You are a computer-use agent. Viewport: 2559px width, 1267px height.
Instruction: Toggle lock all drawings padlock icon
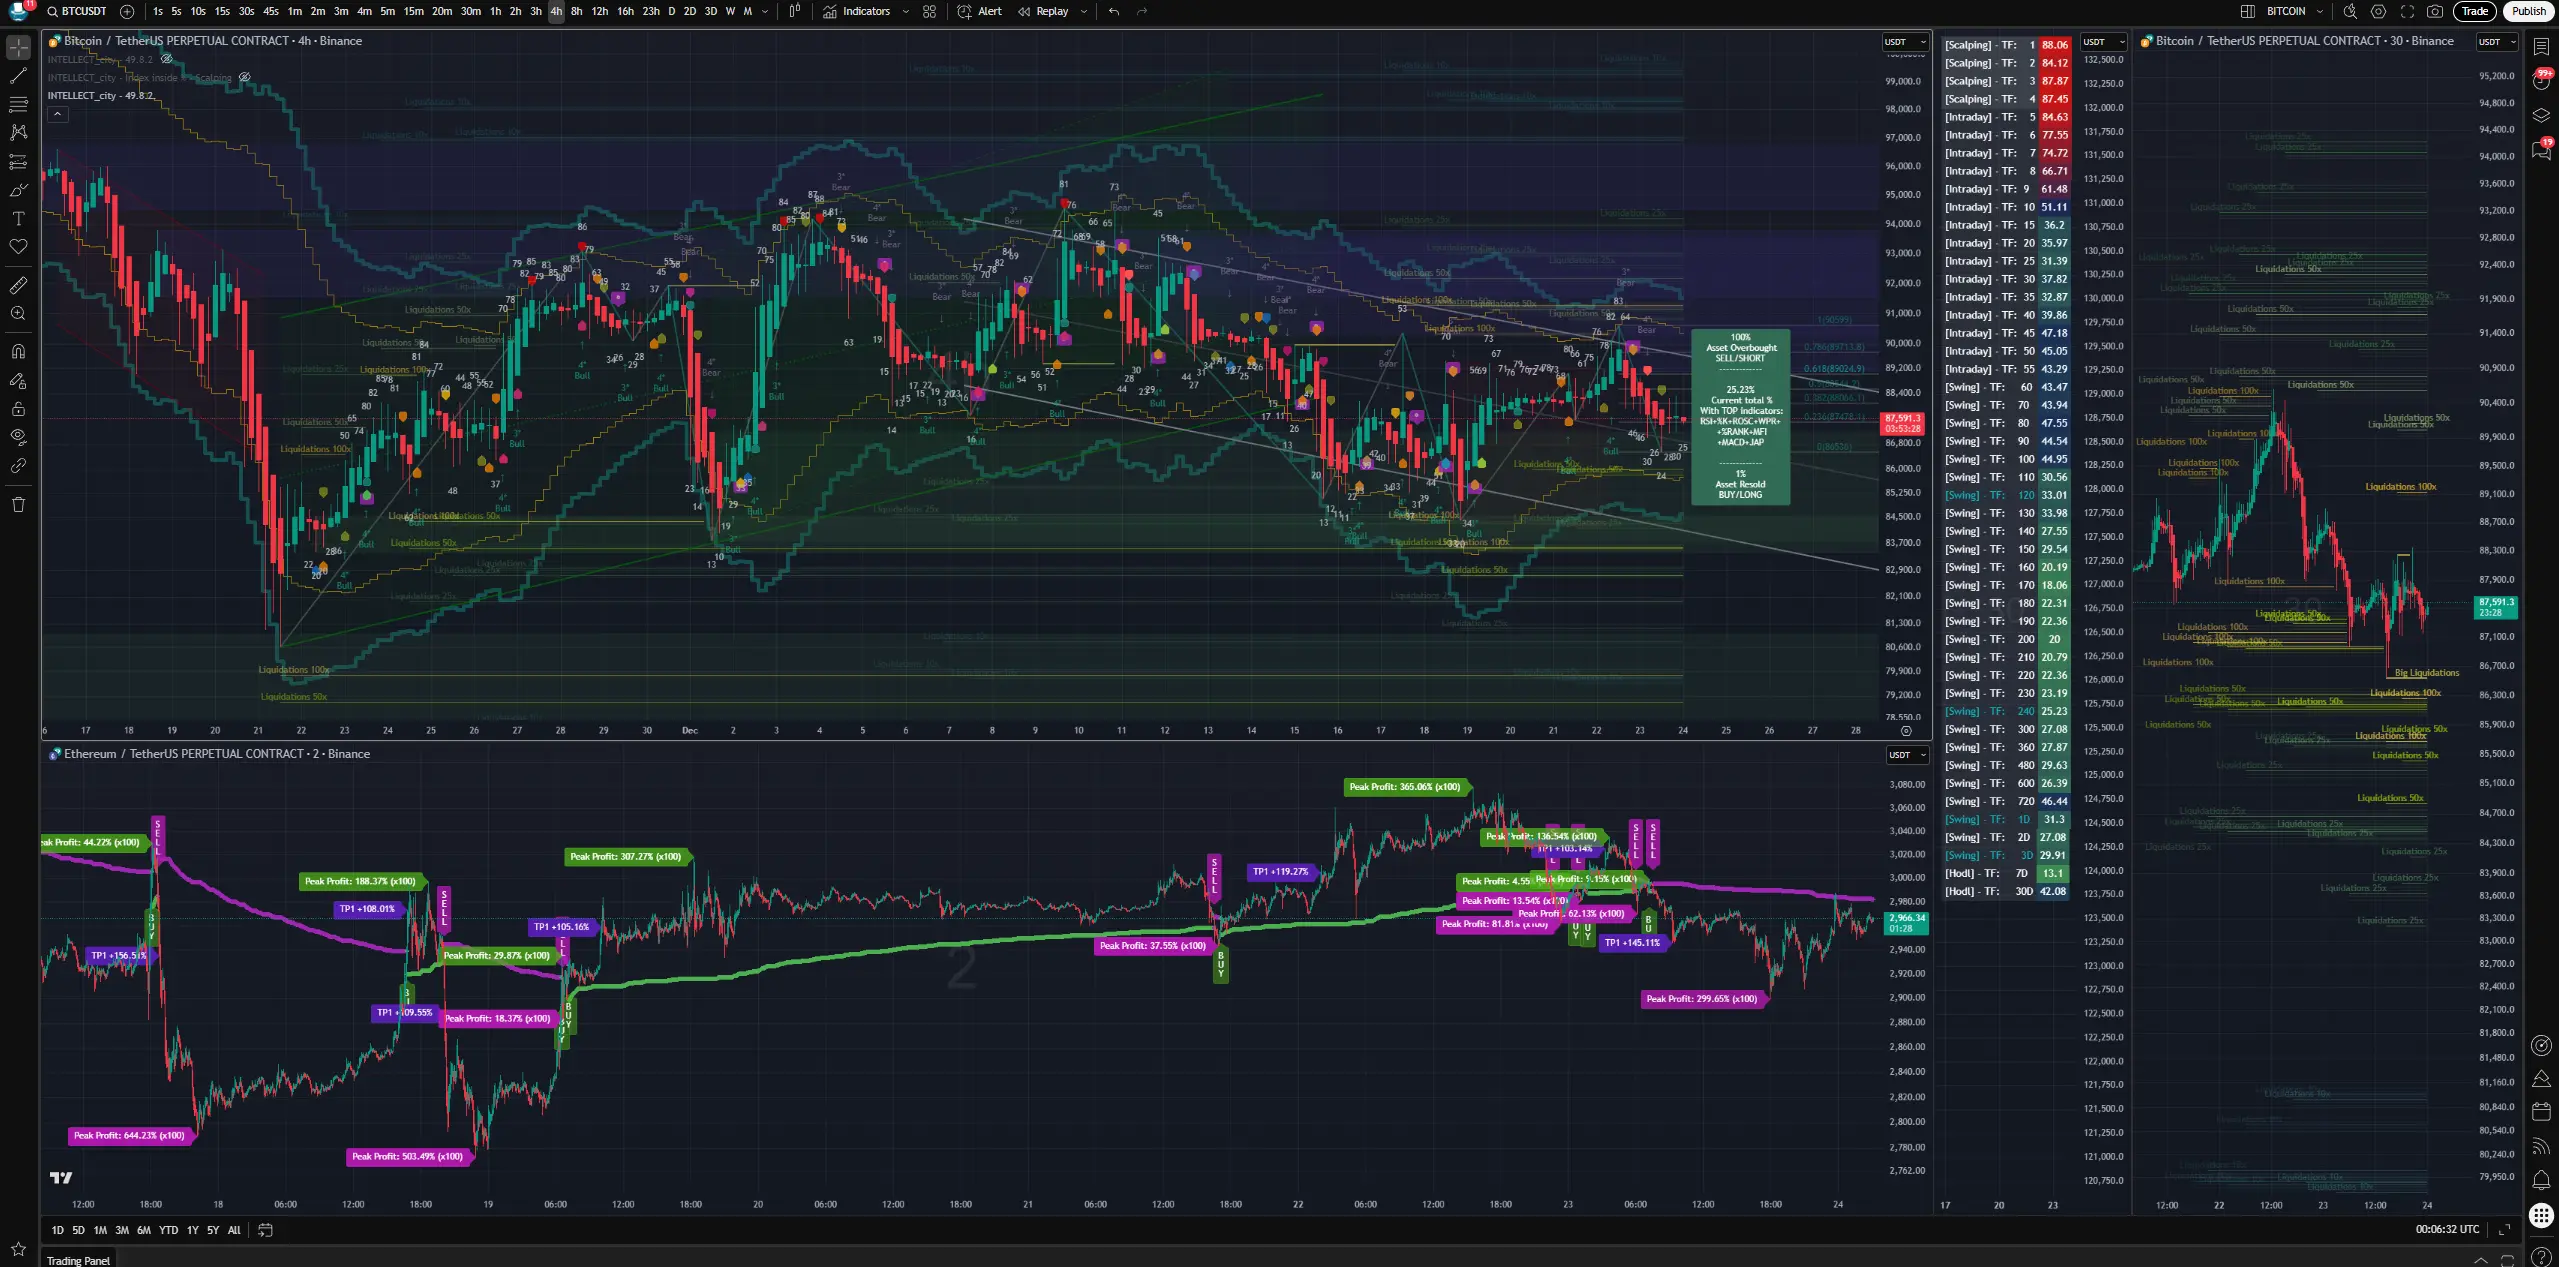click(18, 408)
